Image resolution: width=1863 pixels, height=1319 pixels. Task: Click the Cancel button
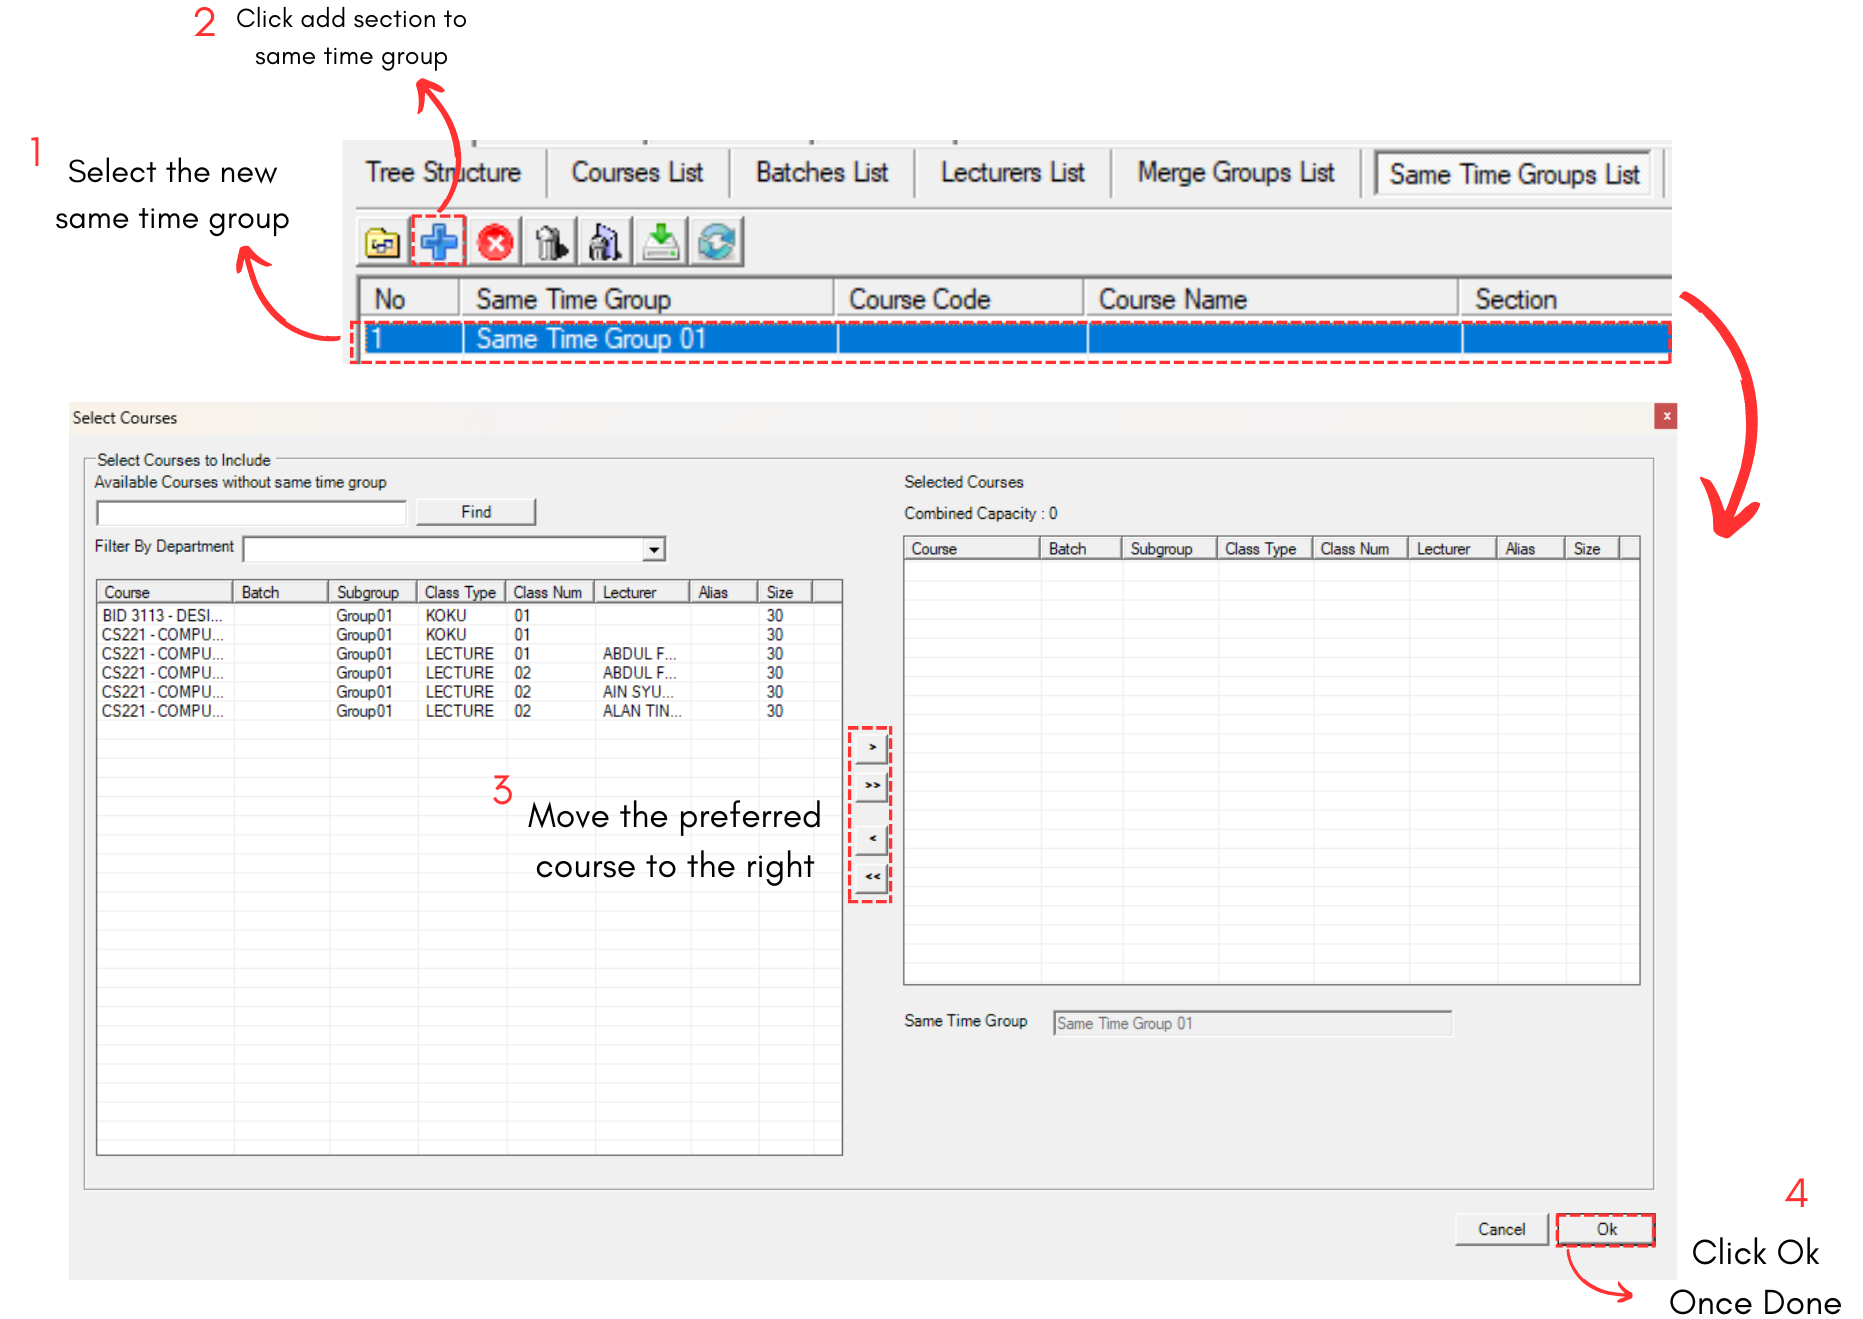point(1501,1229)
